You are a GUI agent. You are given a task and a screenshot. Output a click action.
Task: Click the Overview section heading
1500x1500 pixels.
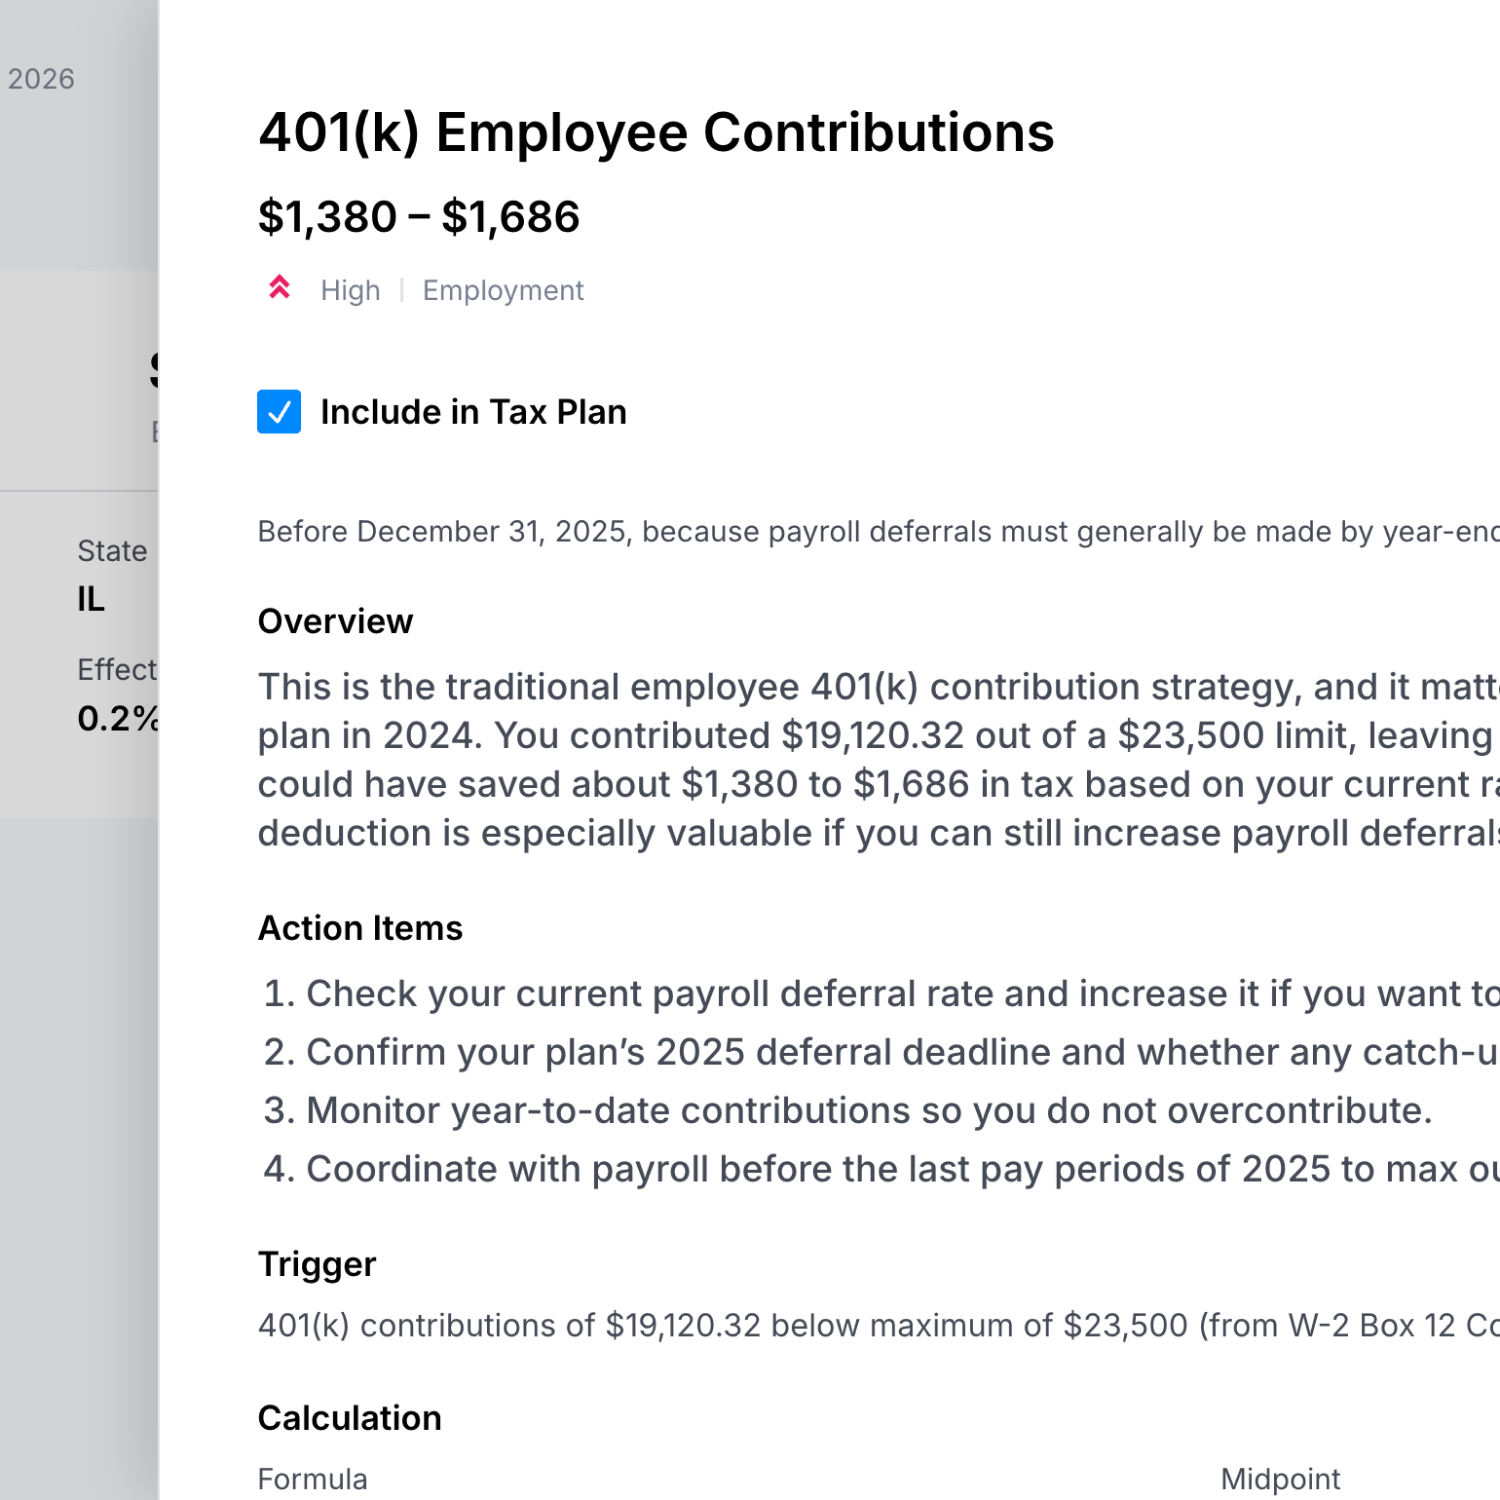[335, 622]
